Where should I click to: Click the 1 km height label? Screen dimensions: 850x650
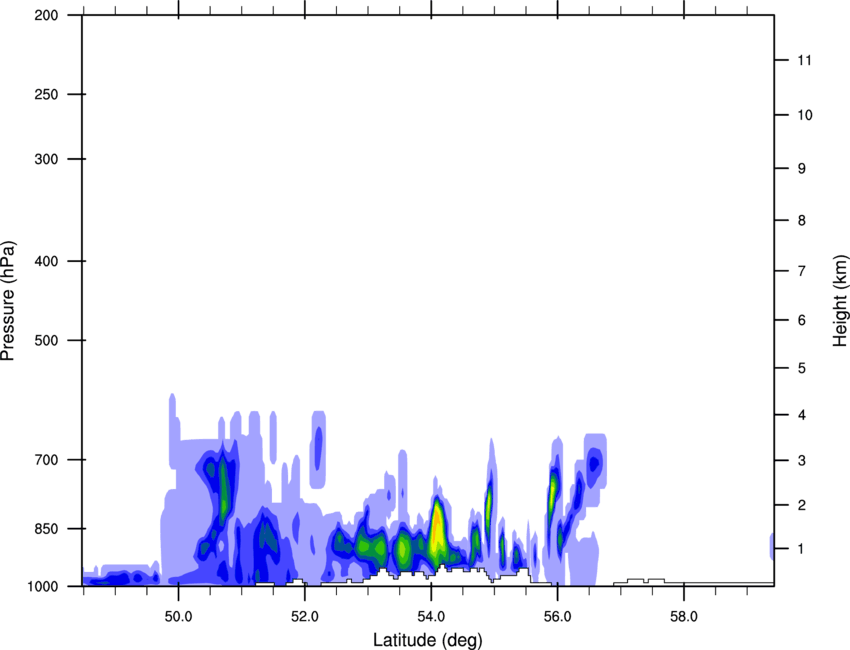point(802,549)
